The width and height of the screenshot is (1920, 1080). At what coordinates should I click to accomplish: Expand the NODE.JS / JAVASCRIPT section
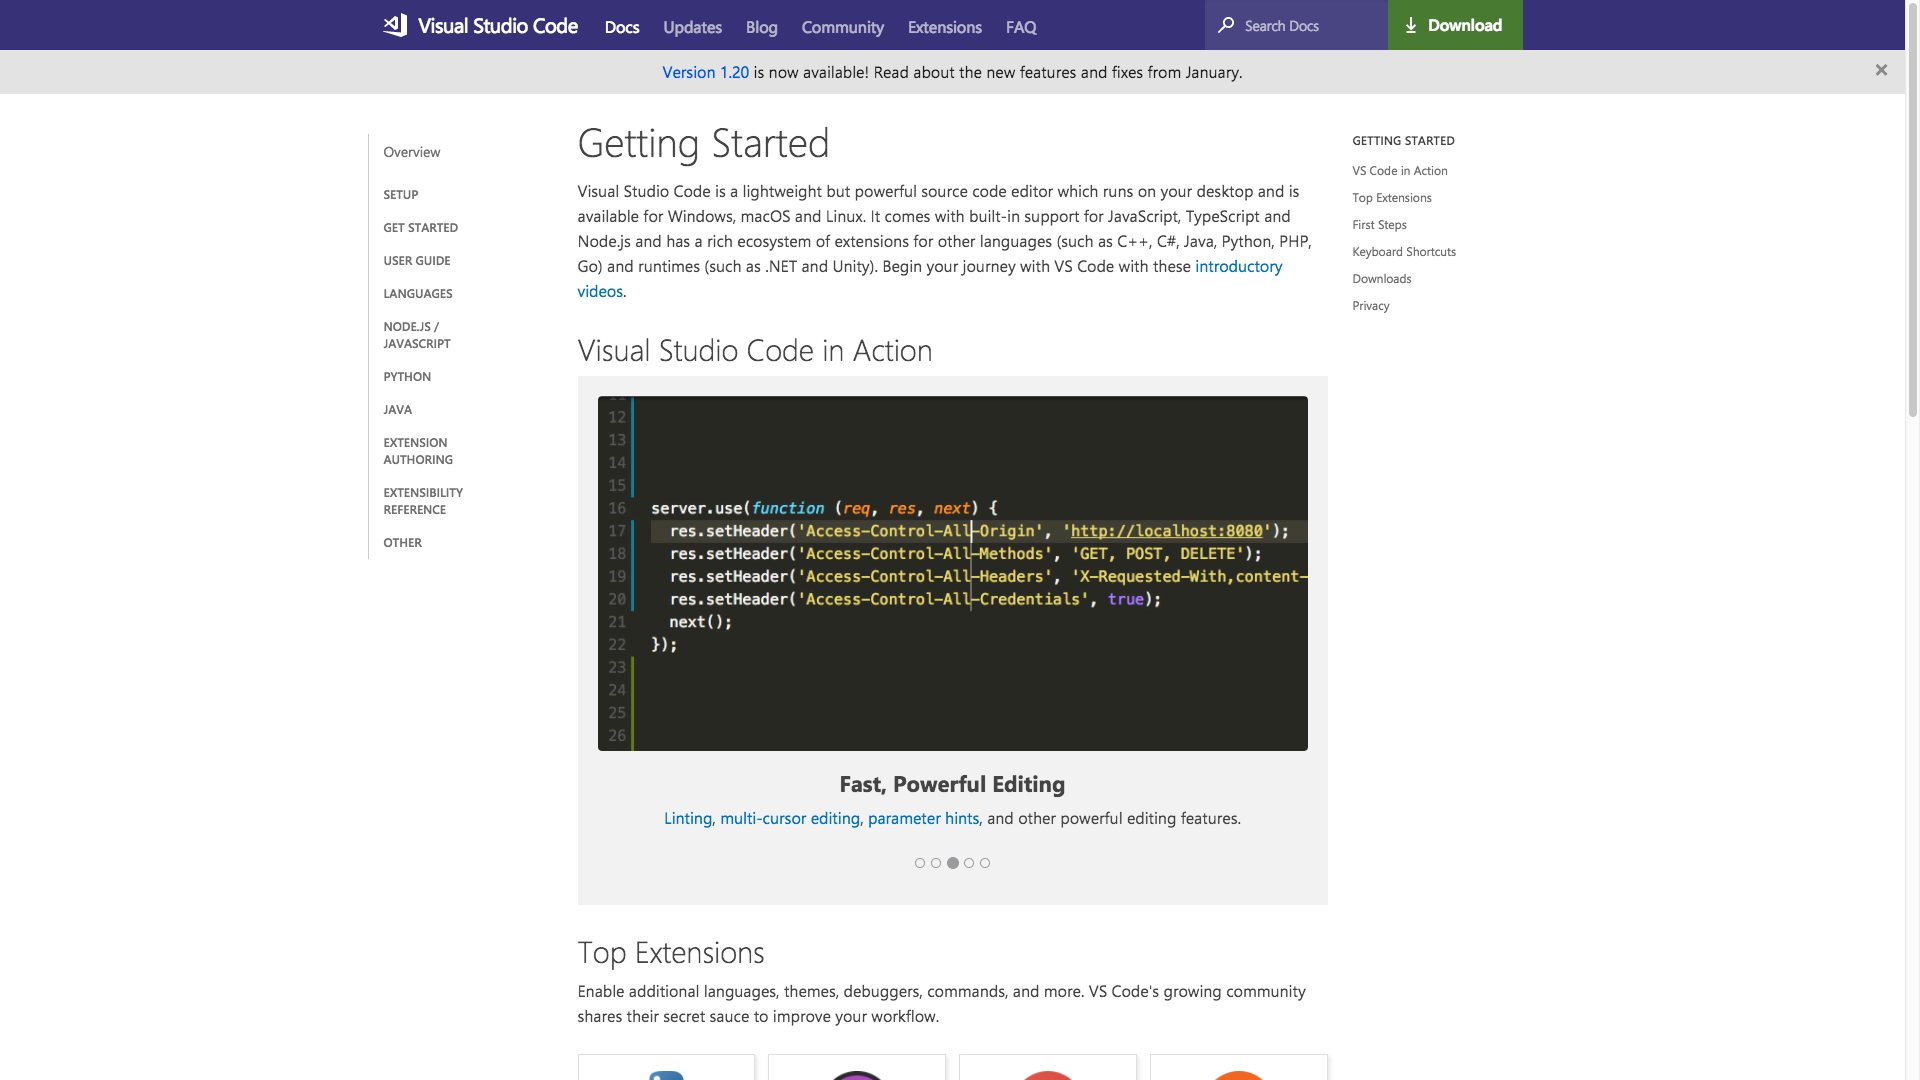coord(417,334)
